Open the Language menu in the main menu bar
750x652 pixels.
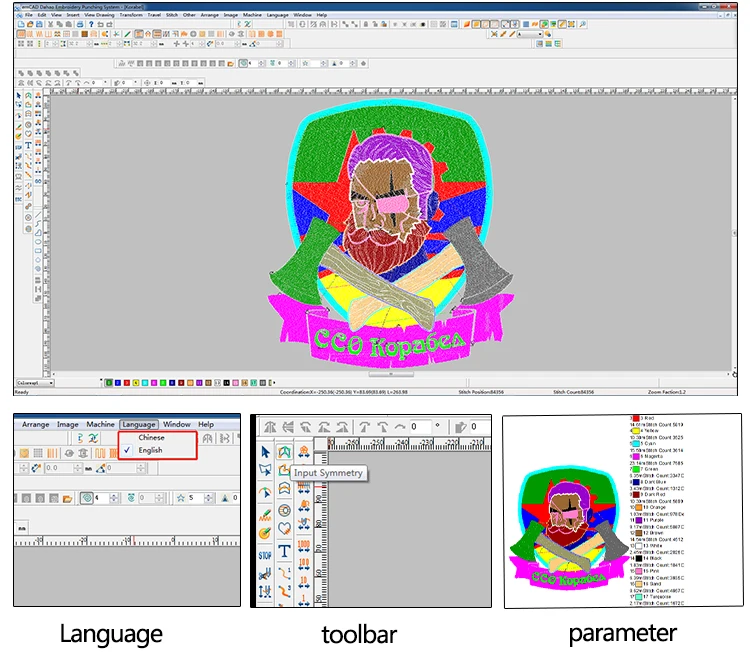pos(277,15)
